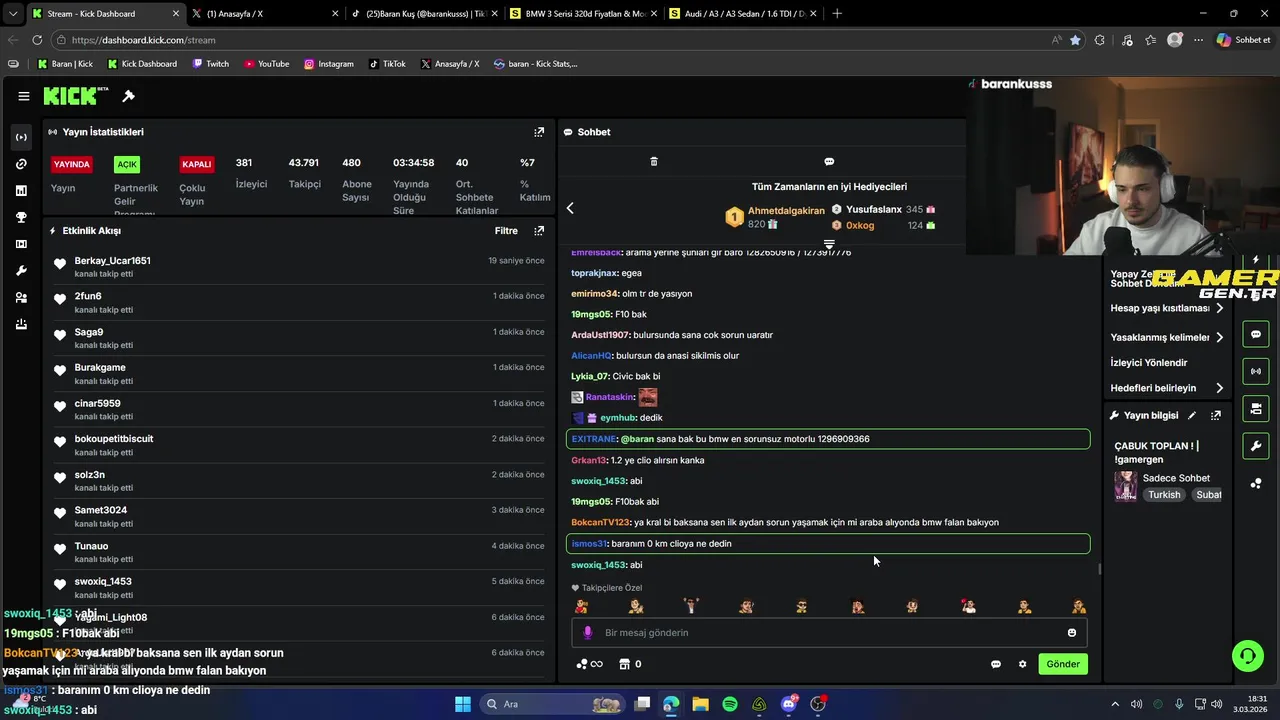Toggle the broadcast signal button on right rail
Image resolution: width=1280 pixels, height=720 pixels.
(x=1256, y=371)
